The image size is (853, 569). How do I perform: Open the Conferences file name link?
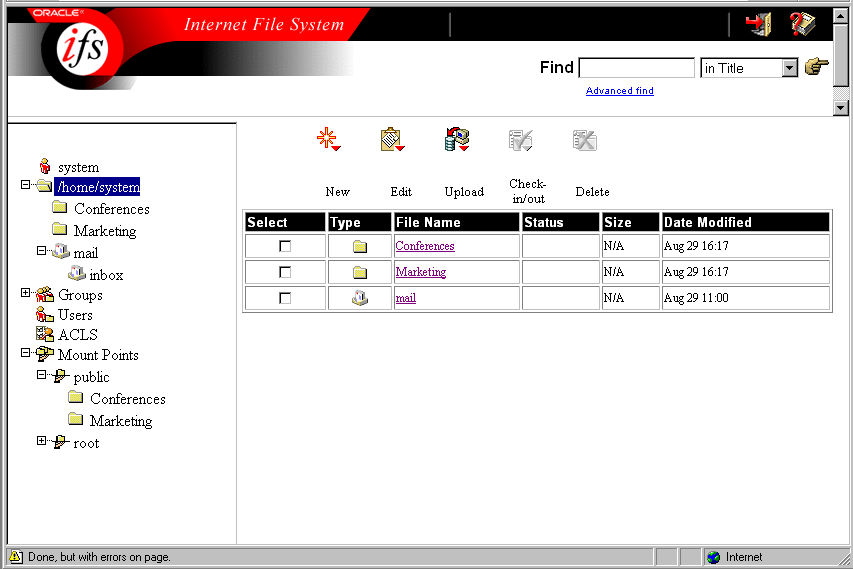(425, 246)
